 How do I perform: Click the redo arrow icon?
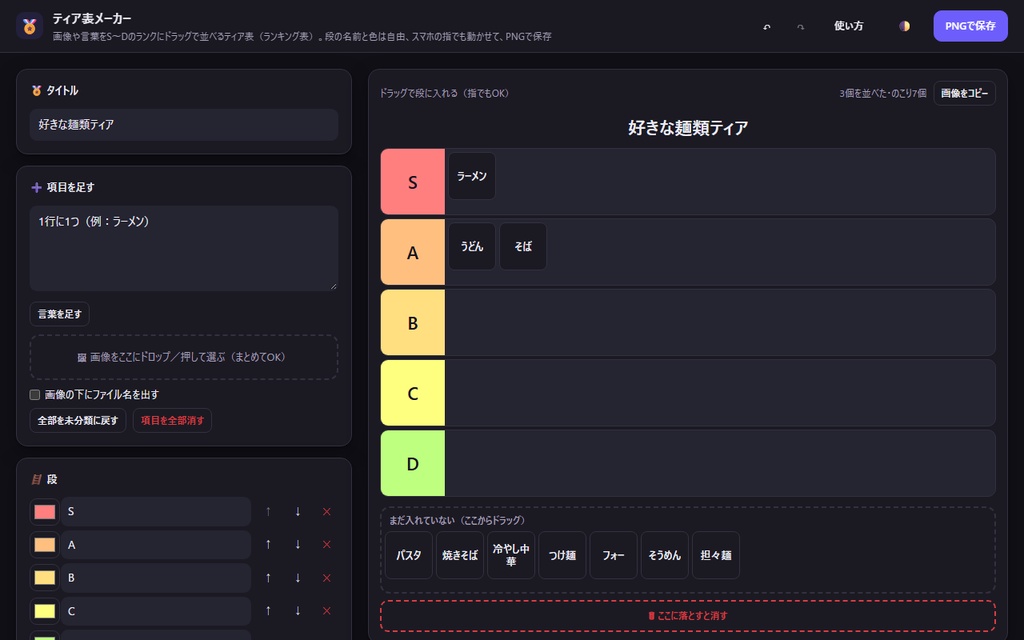800,26
